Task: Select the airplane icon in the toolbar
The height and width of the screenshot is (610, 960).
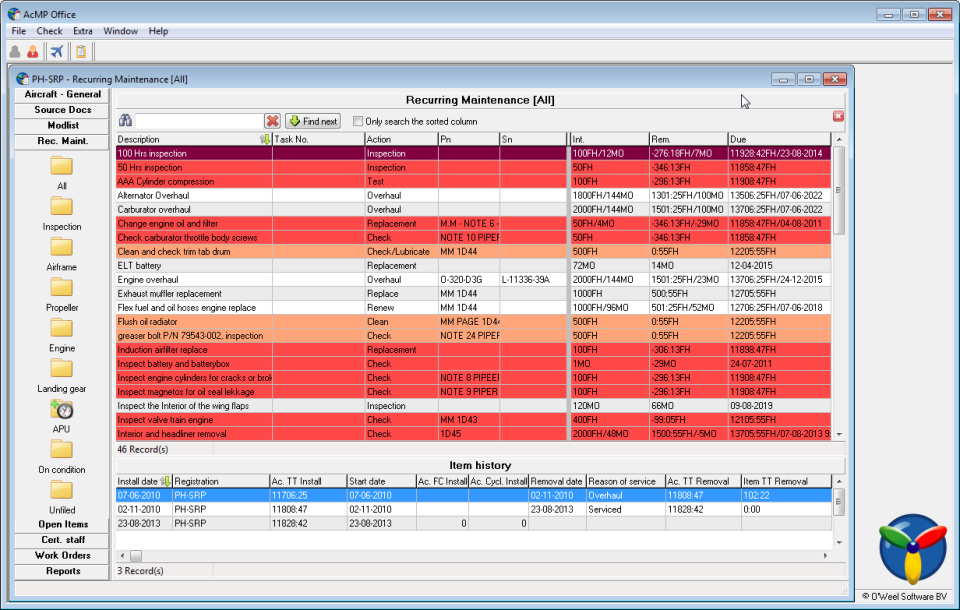Action: [57, 51]
